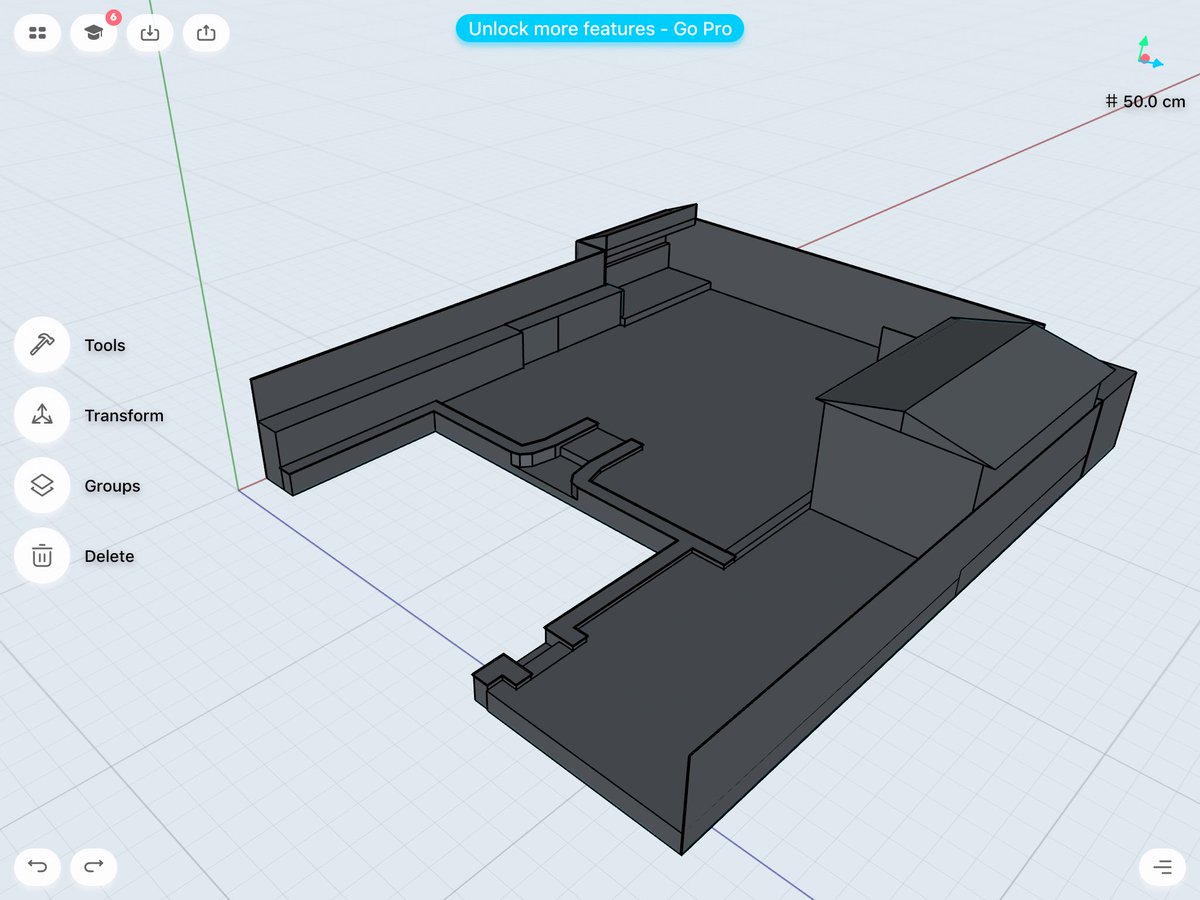Open the Groups layers icon

coord(42,486)
